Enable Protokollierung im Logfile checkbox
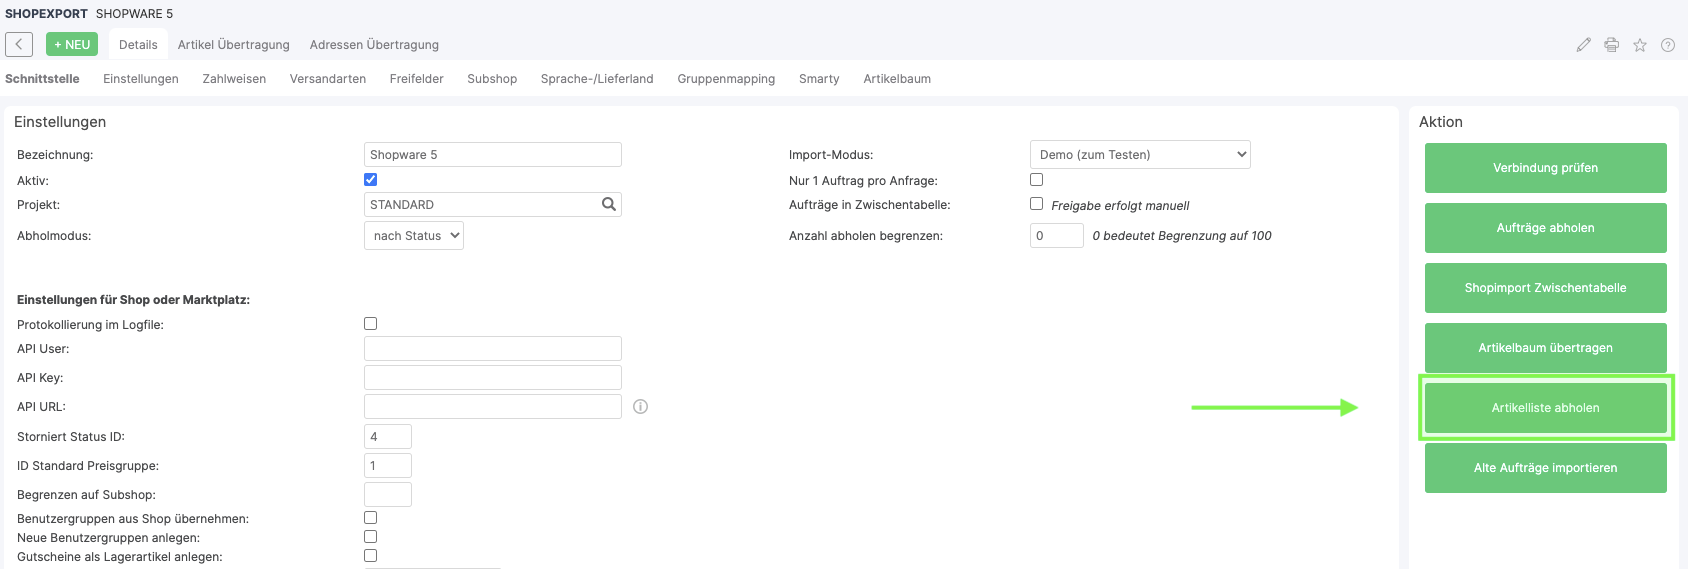This screenshot has height=569, width=1688. (x=371, y=324)
